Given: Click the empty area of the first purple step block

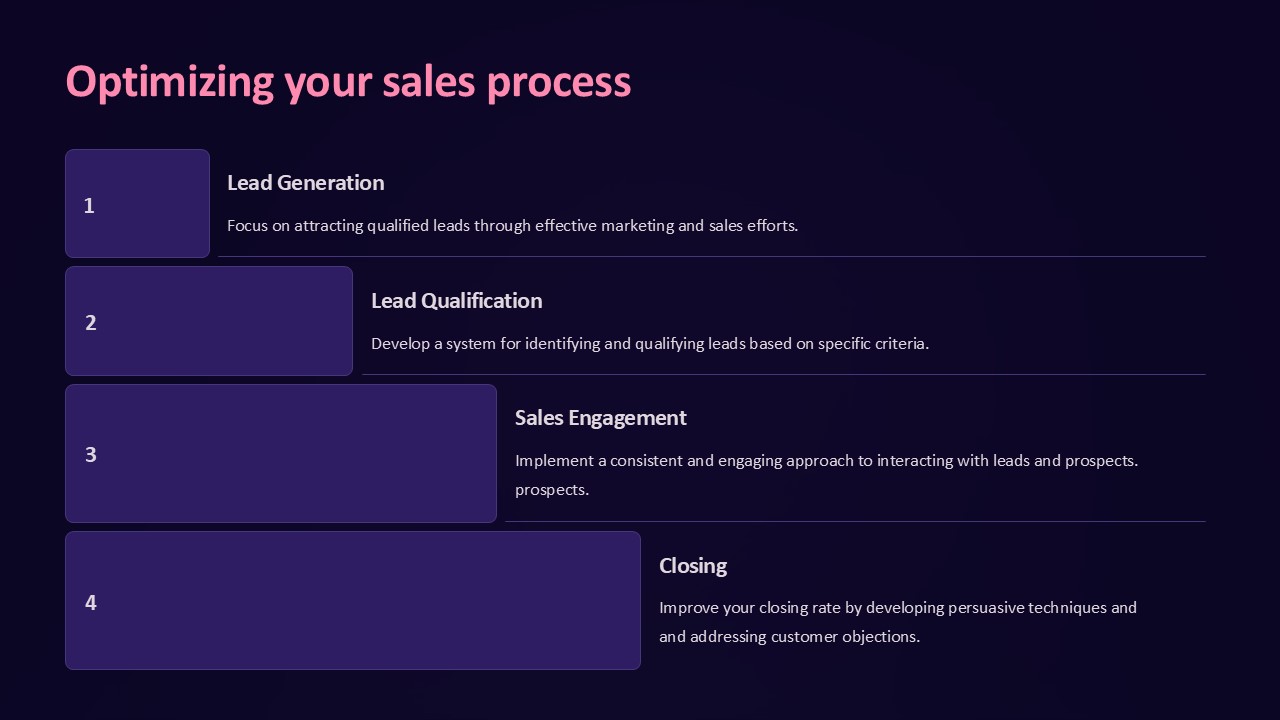Looking at the screenshot, I should coord(150,204).
